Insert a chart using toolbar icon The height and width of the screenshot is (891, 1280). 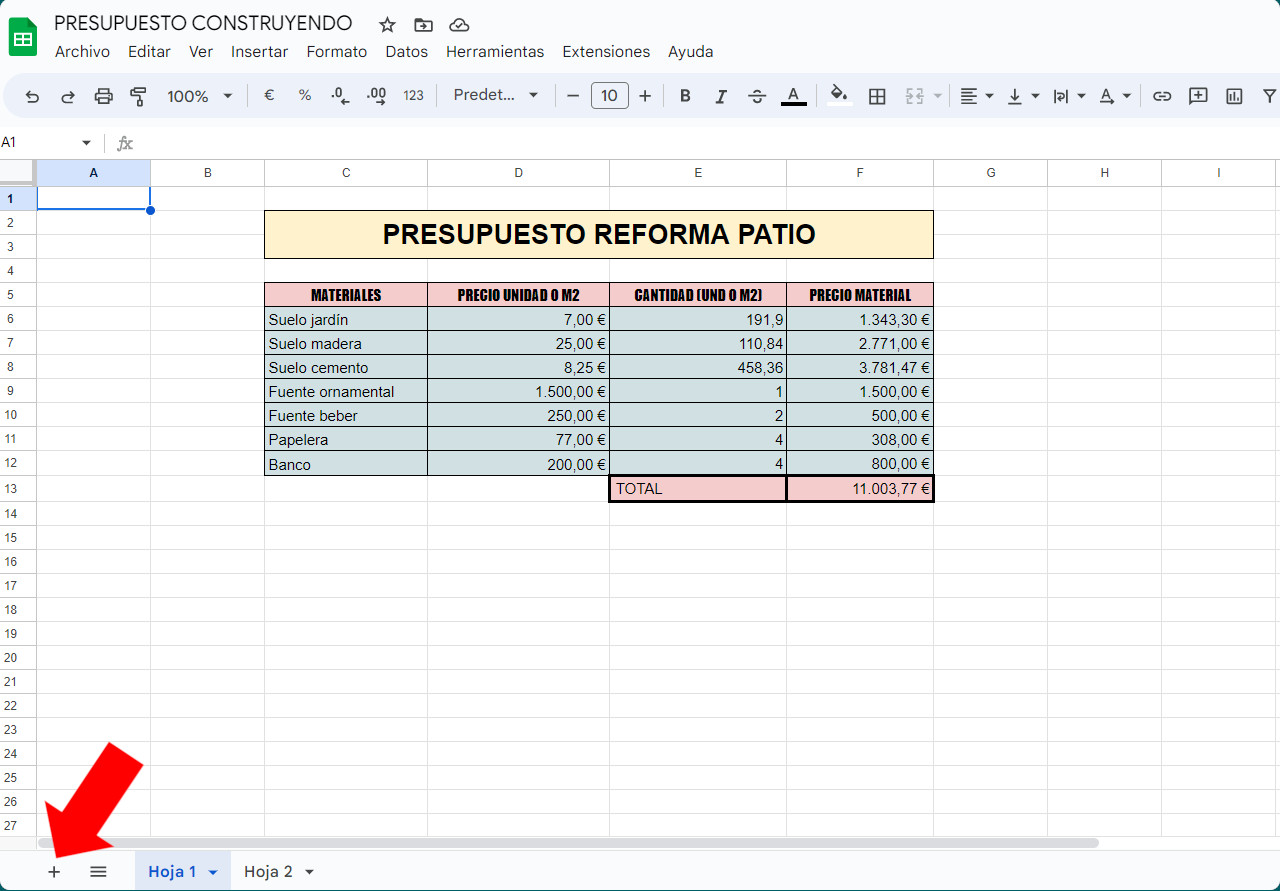[1234, 96]
